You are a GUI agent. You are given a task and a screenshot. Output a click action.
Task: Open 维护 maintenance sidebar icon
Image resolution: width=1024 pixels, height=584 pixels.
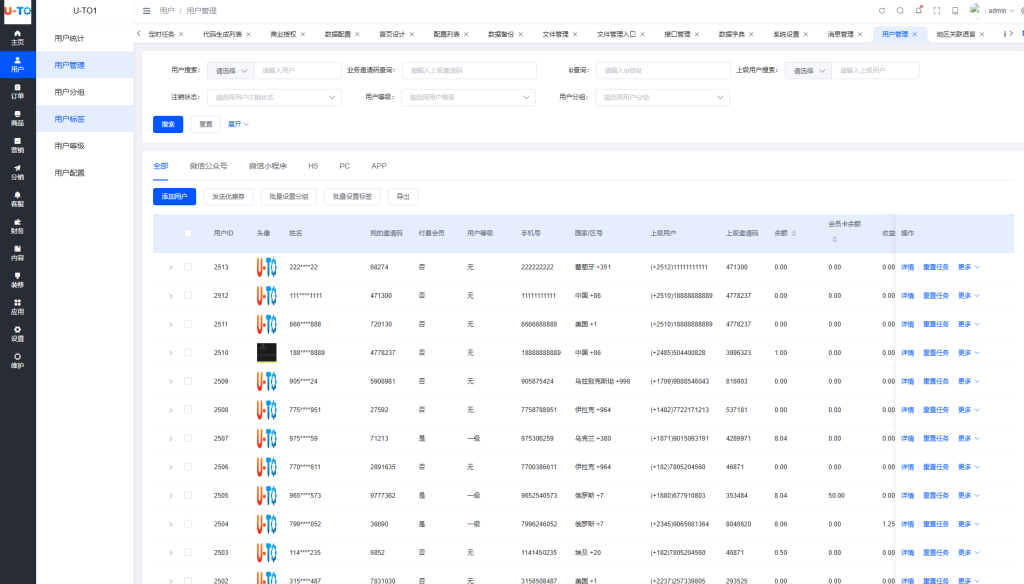point(18,361)
